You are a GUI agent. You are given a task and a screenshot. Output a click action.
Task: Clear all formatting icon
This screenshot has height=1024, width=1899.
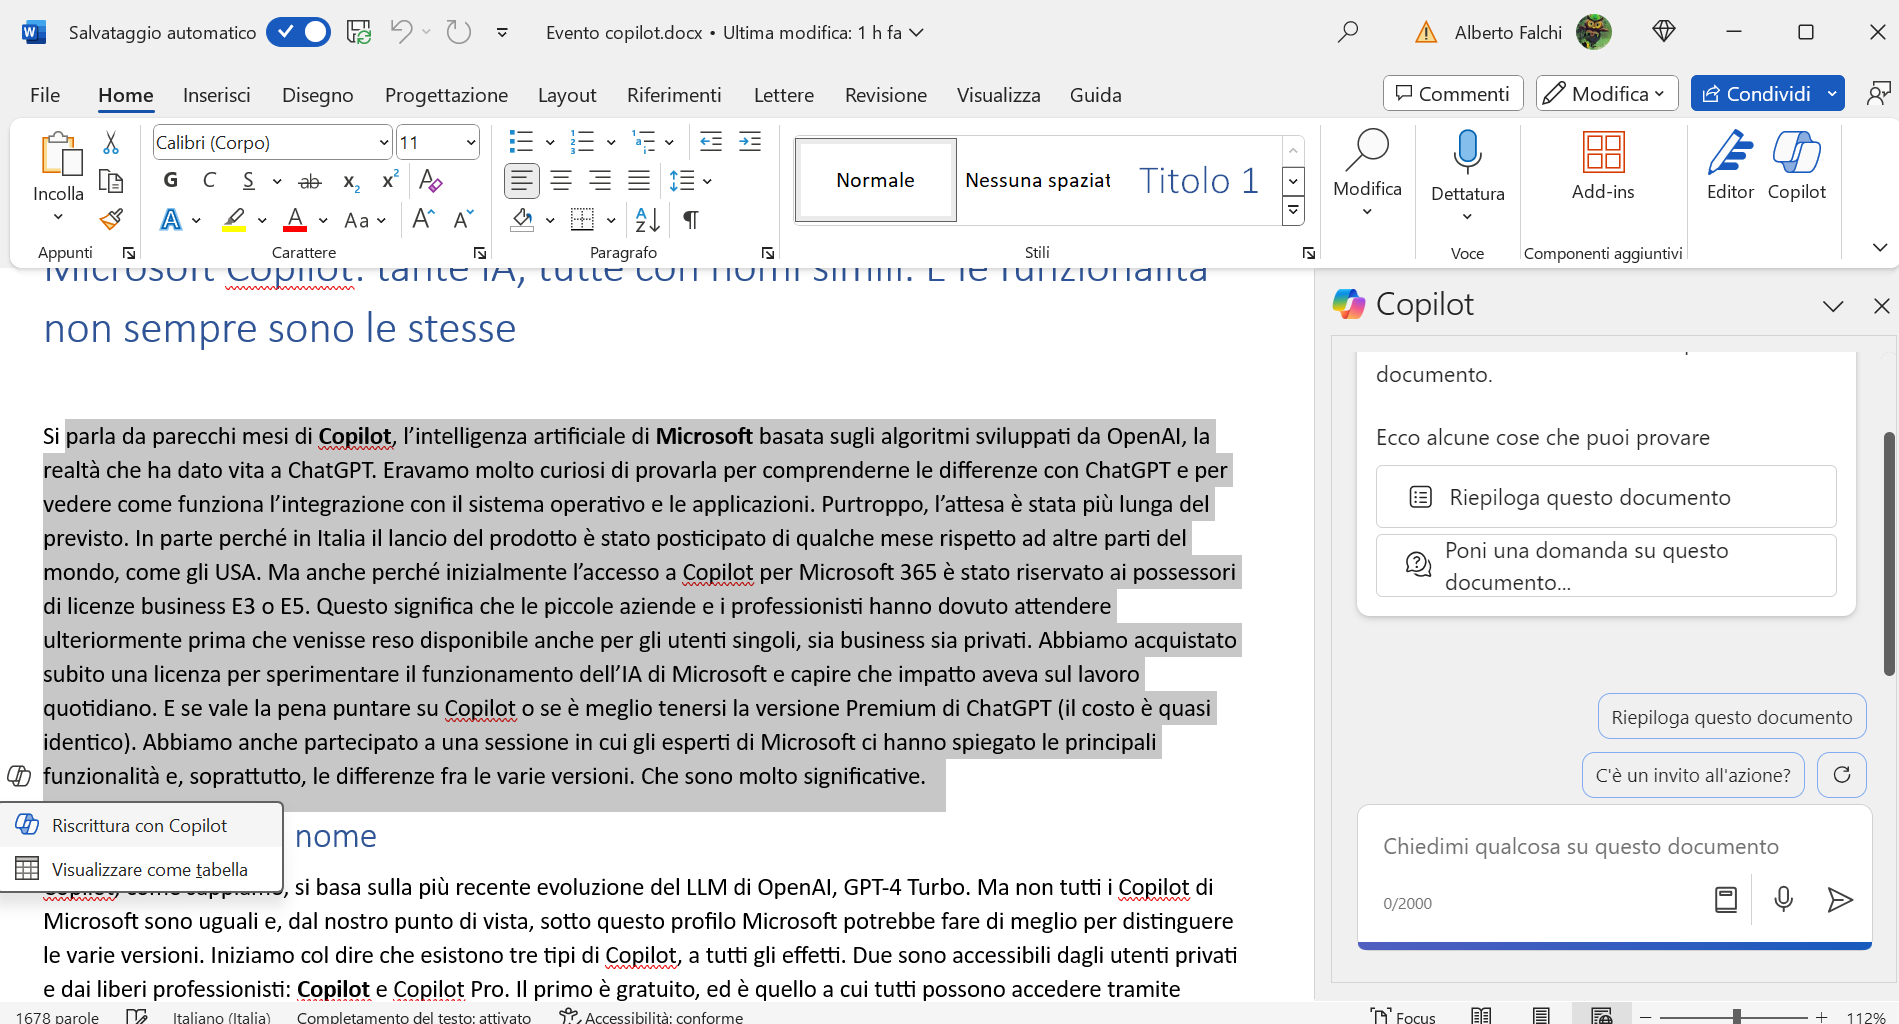point(430,181)
